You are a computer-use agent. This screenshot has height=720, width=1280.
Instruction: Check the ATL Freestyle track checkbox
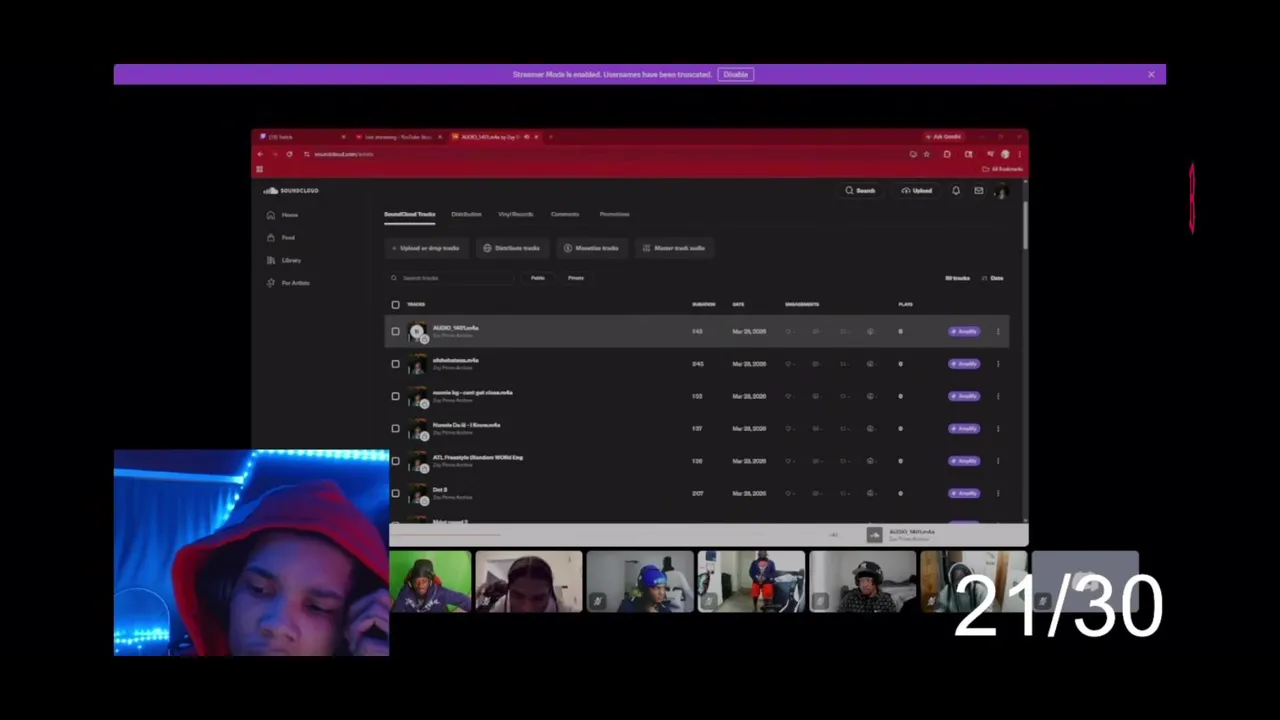pyautogui.click(x=395, y=461)
